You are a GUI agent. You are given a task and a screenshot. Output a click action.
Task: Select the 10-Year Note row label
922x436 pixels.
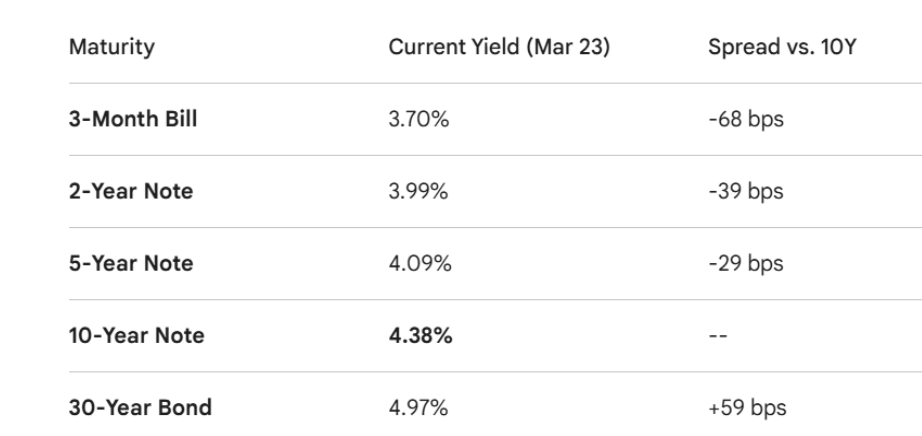pyautogui.click(x=137, y=335)
